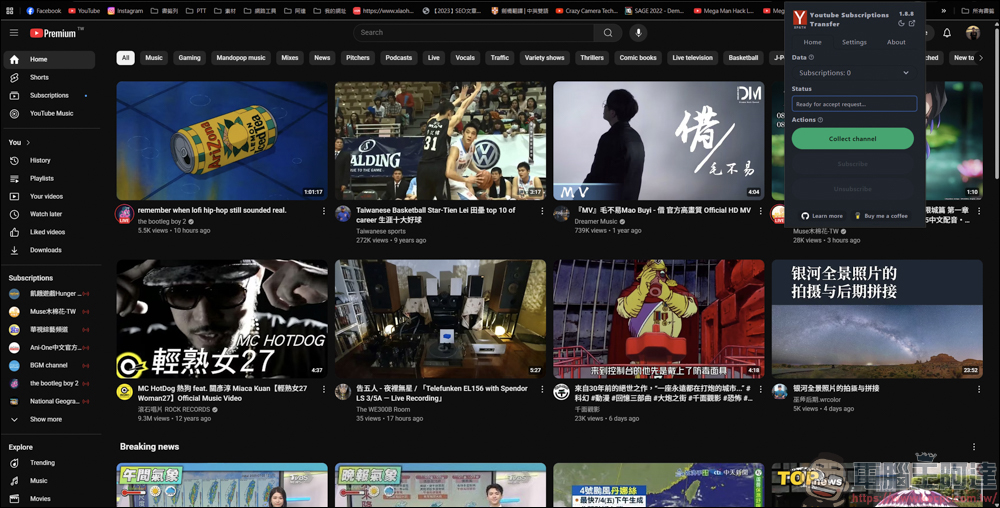Open Subscriptions in the sidebar

[49, 96]
